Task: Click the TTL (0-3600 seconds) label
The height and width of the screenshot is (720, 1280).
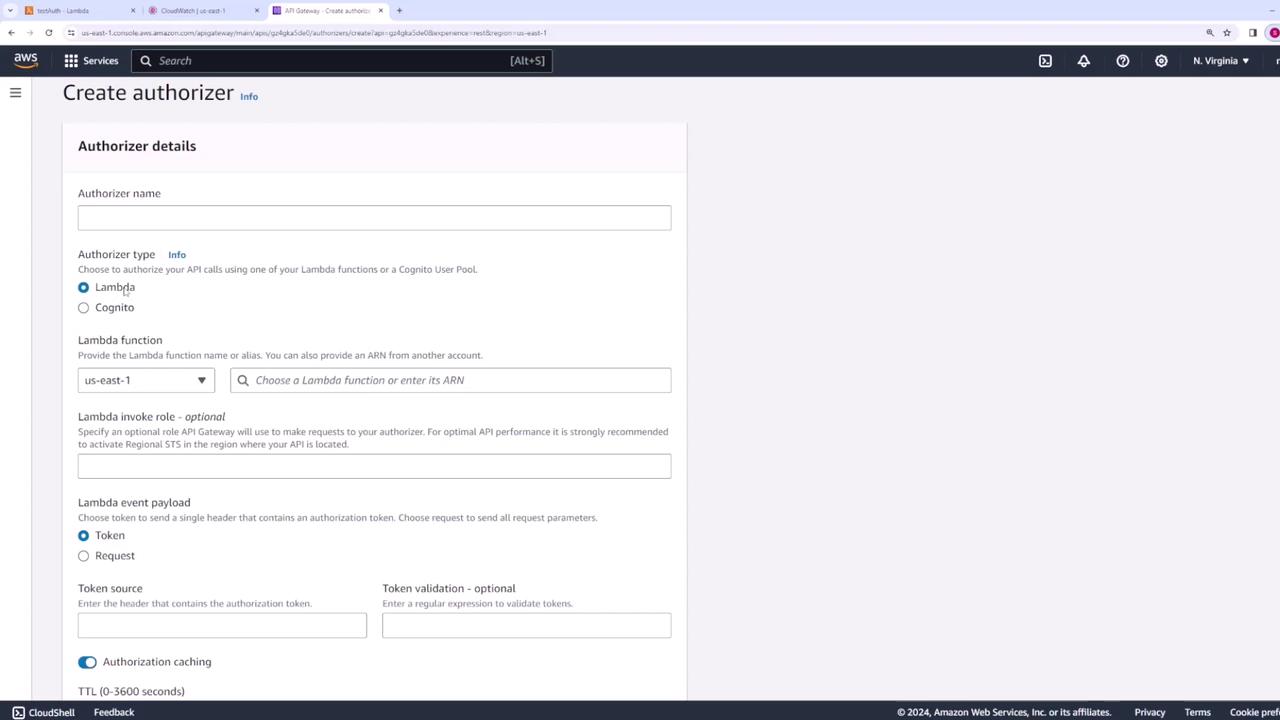Action: click(x=131, y=691)
